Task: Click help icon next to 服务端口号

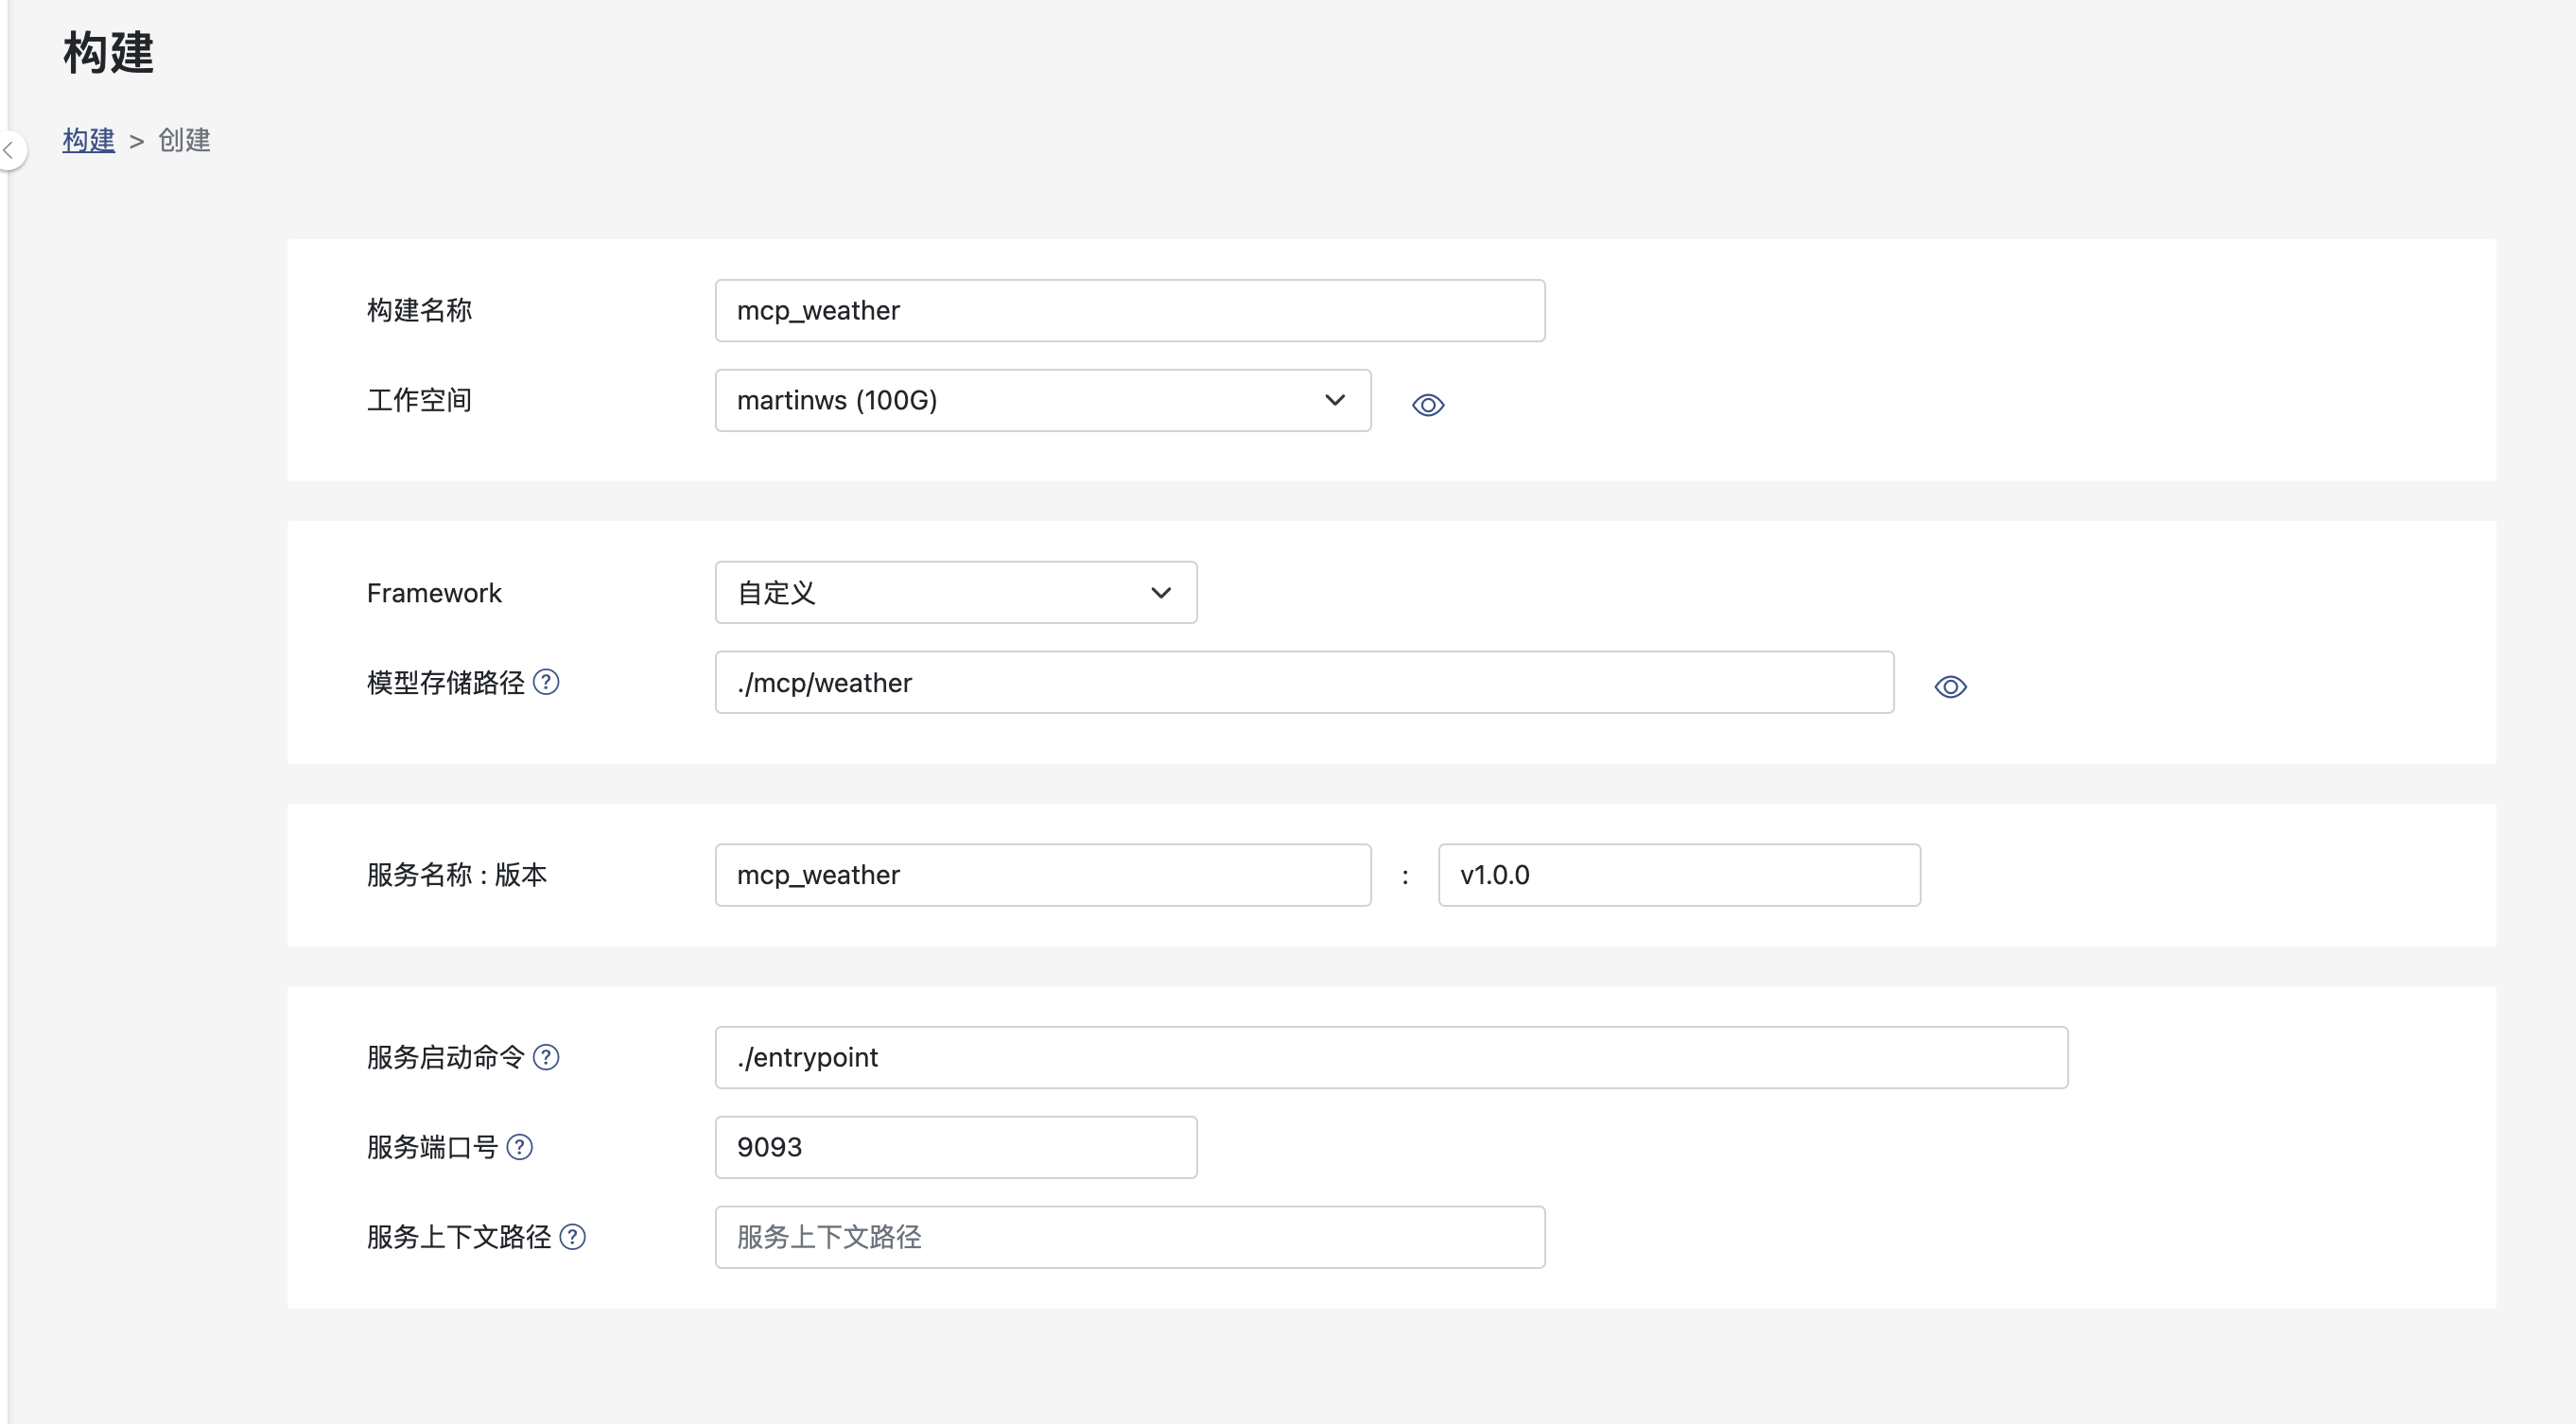Action: tap(520, 1147)
